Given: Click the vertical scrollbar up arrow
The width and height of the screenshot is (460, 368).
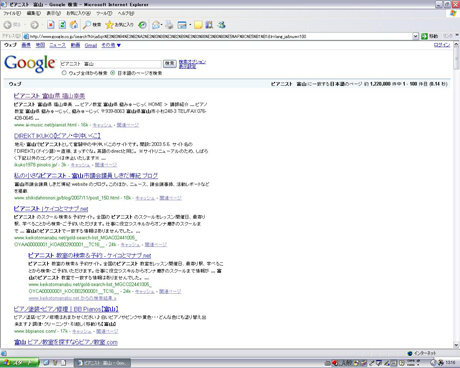Looking at the screenshot, I should (x=456, y=45).
